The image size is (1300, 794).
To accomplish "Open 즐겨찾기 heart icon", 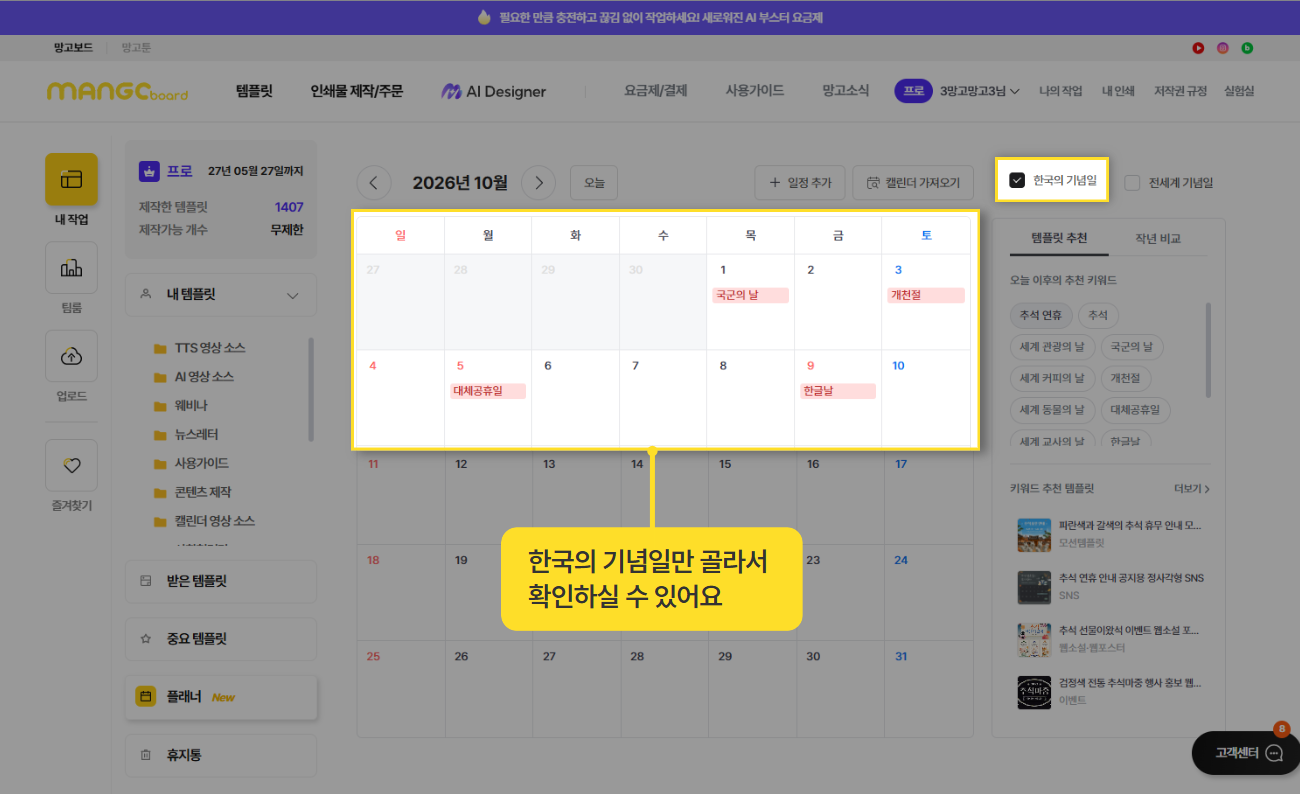I will click(71, 465).
